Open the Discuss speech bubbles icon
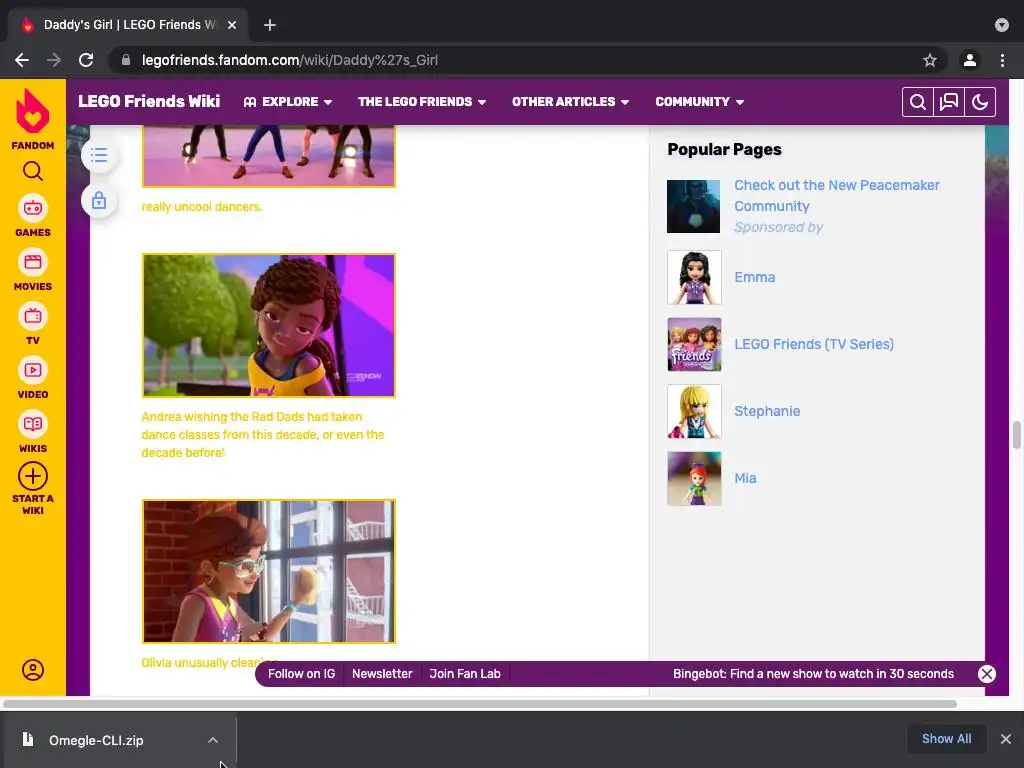1024x768 pixels. pyautogui.click(x=949, y=102)
